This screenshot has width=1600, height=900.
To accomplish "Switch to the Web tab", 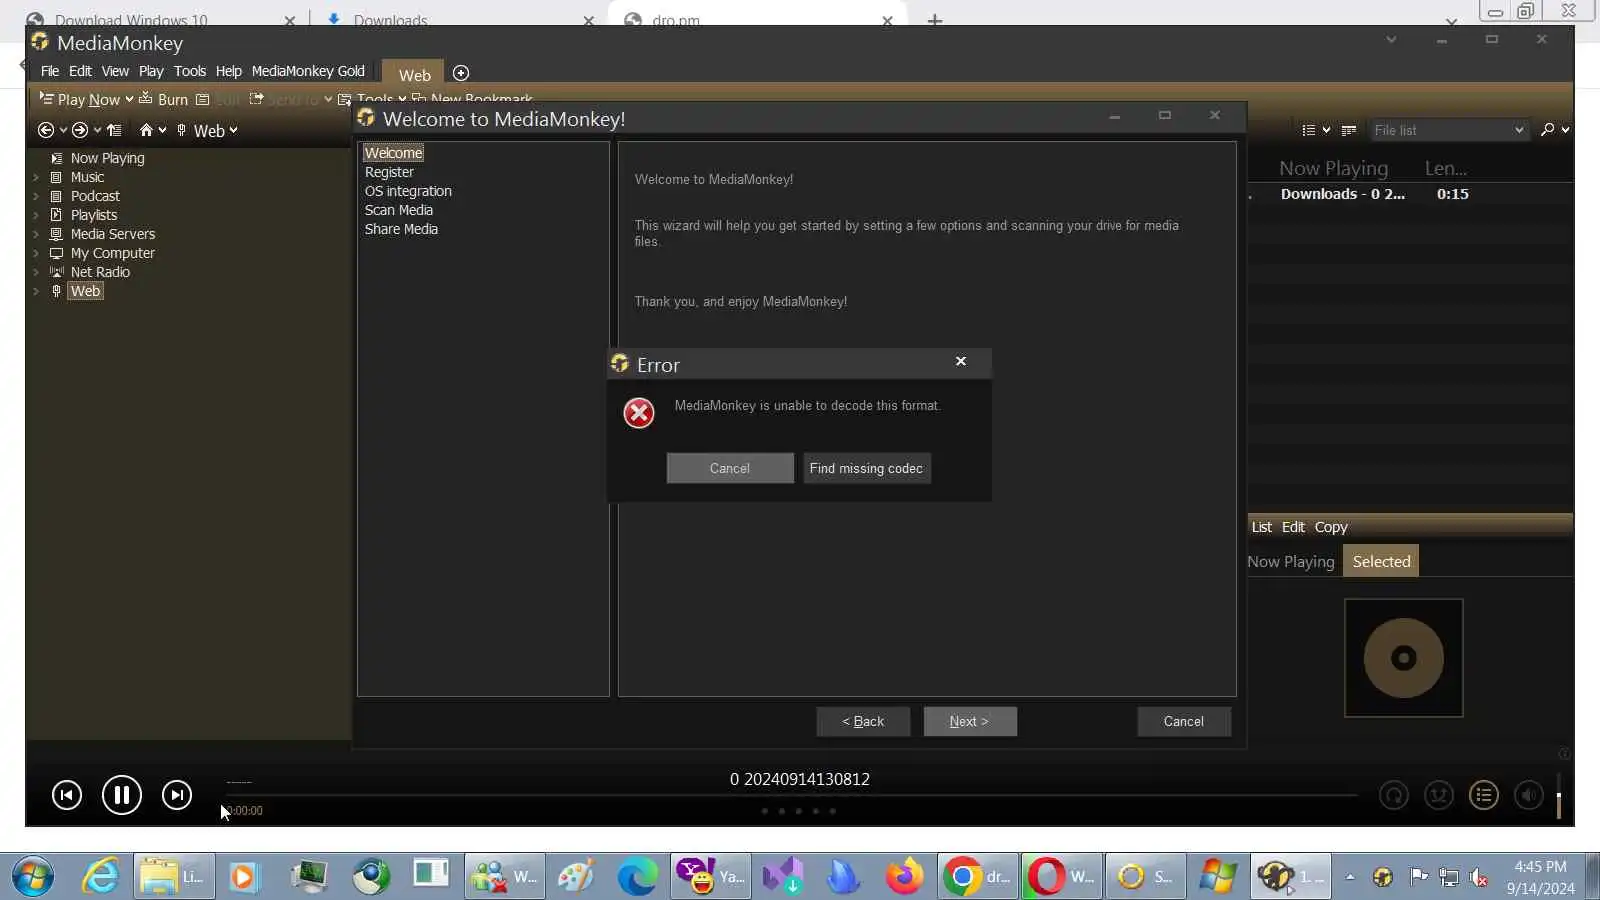I will (415, 75).
